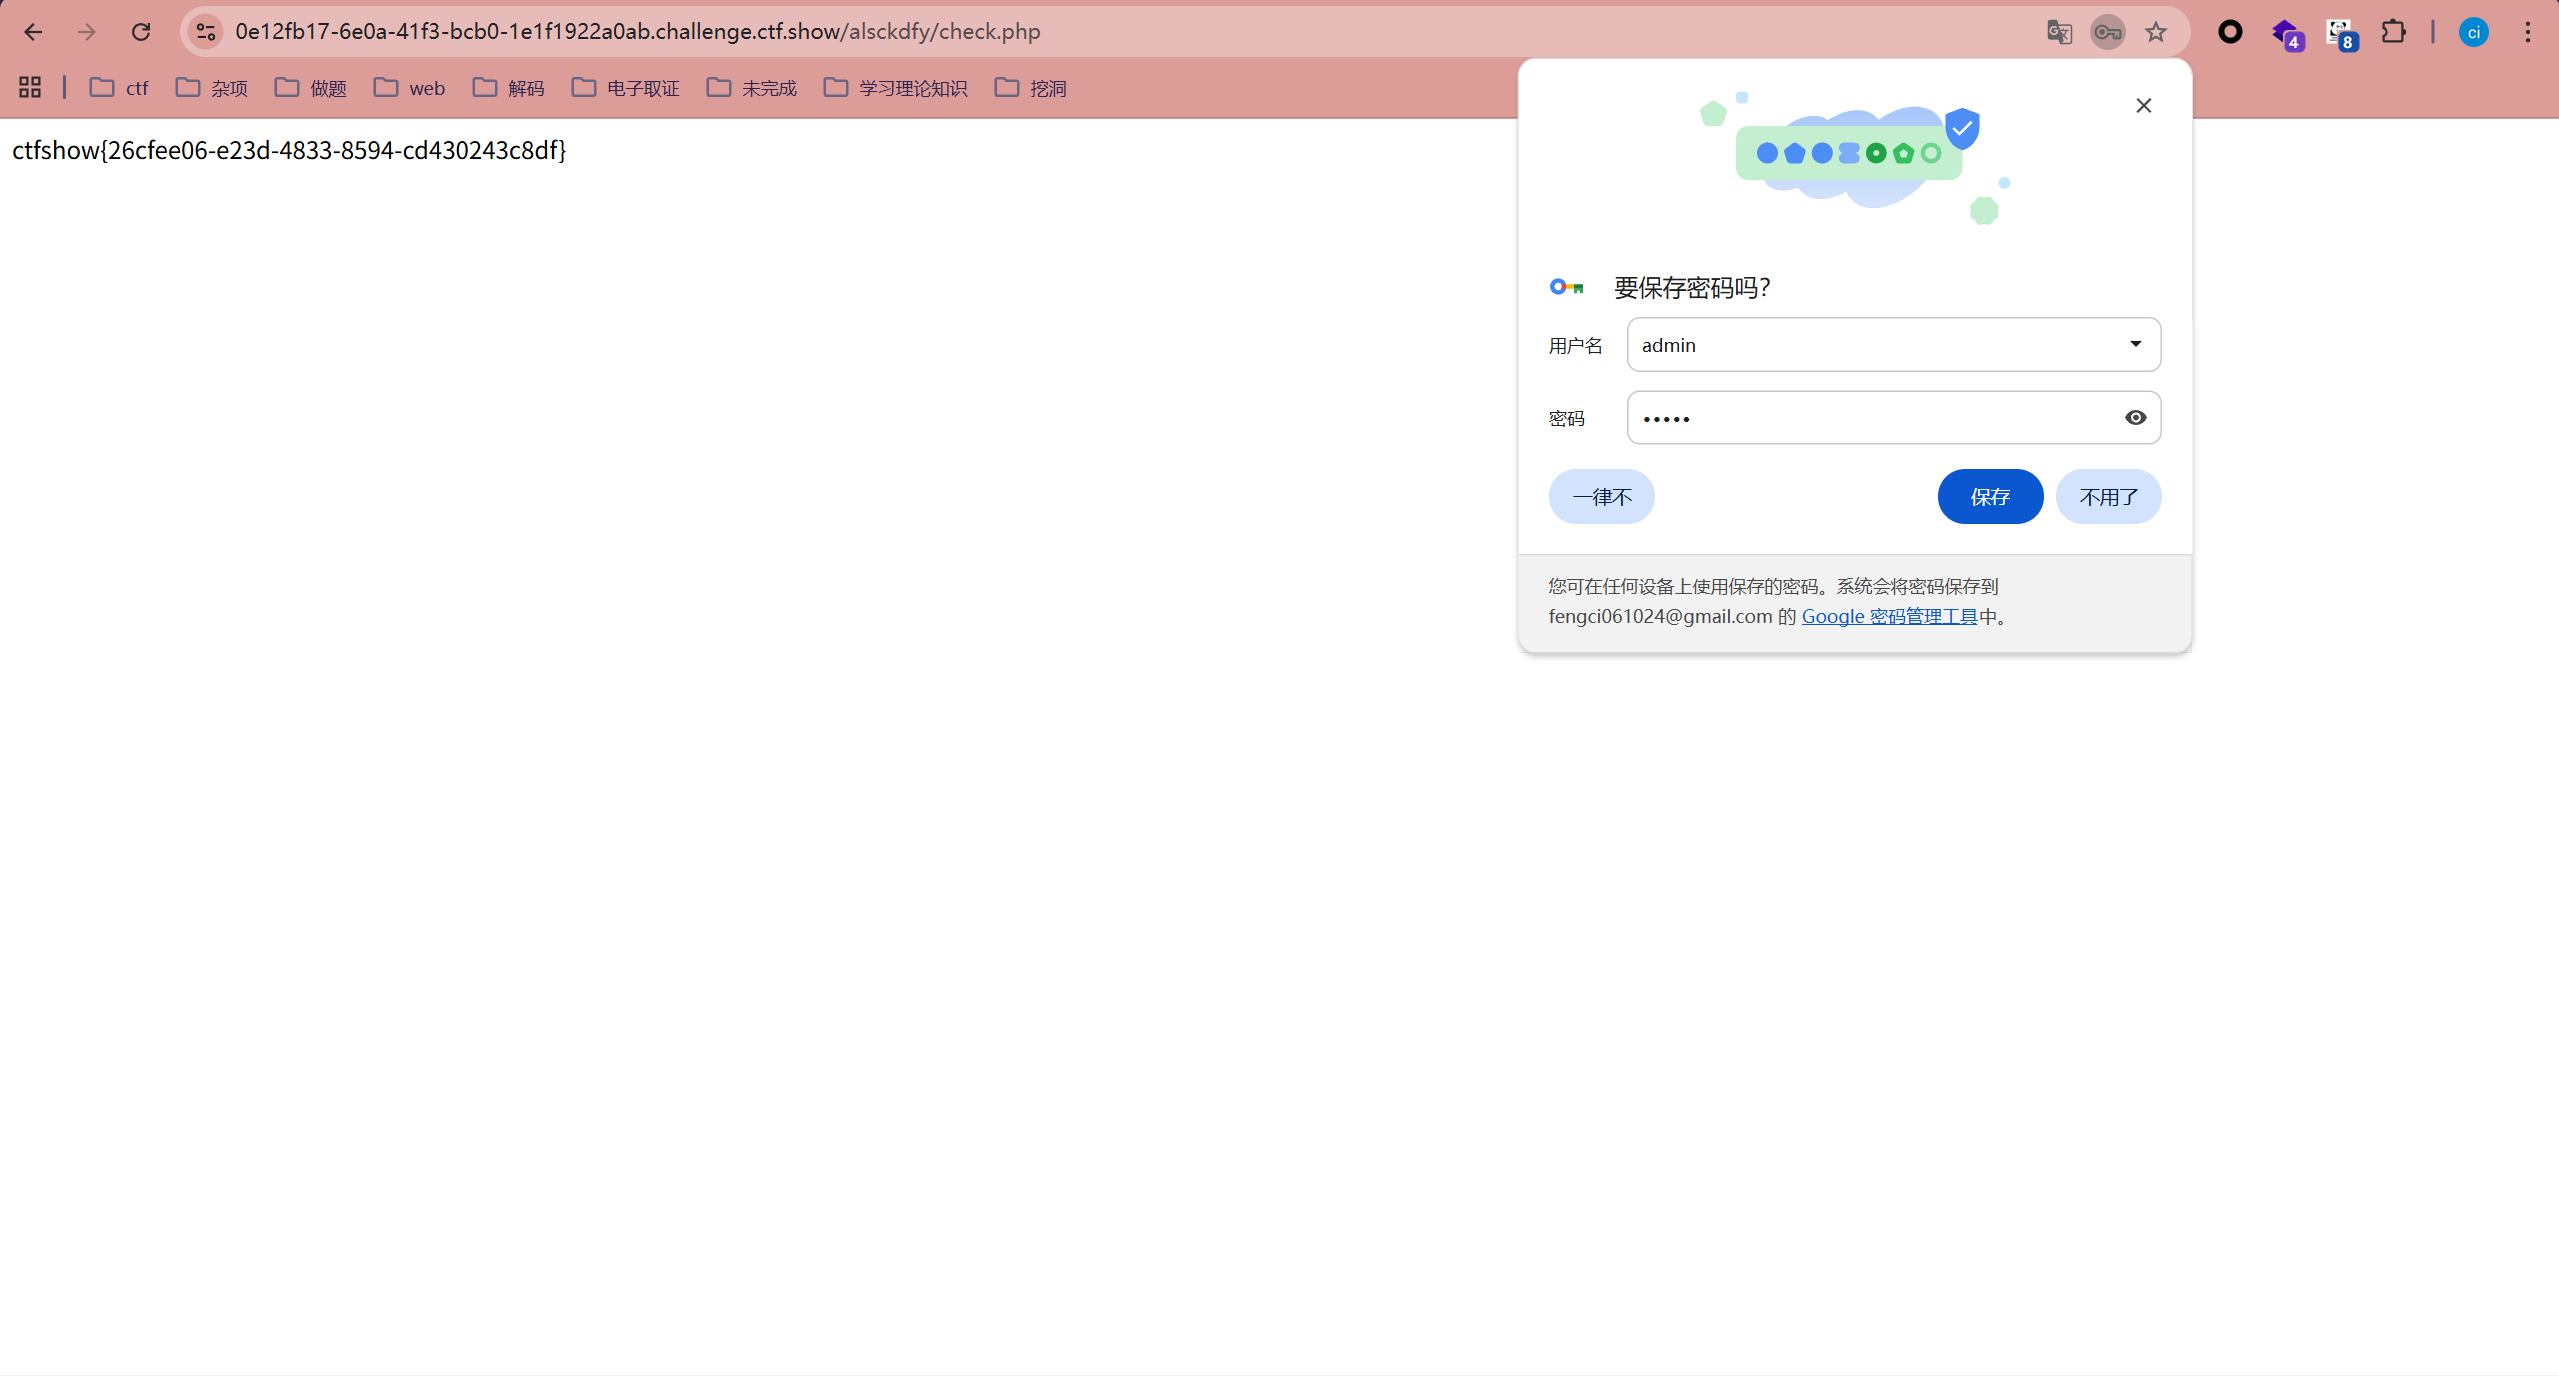Image resolution: width=2559 pixels, height=1376 pixels.
Task: Reload the current page
Action: coord(141,32)
